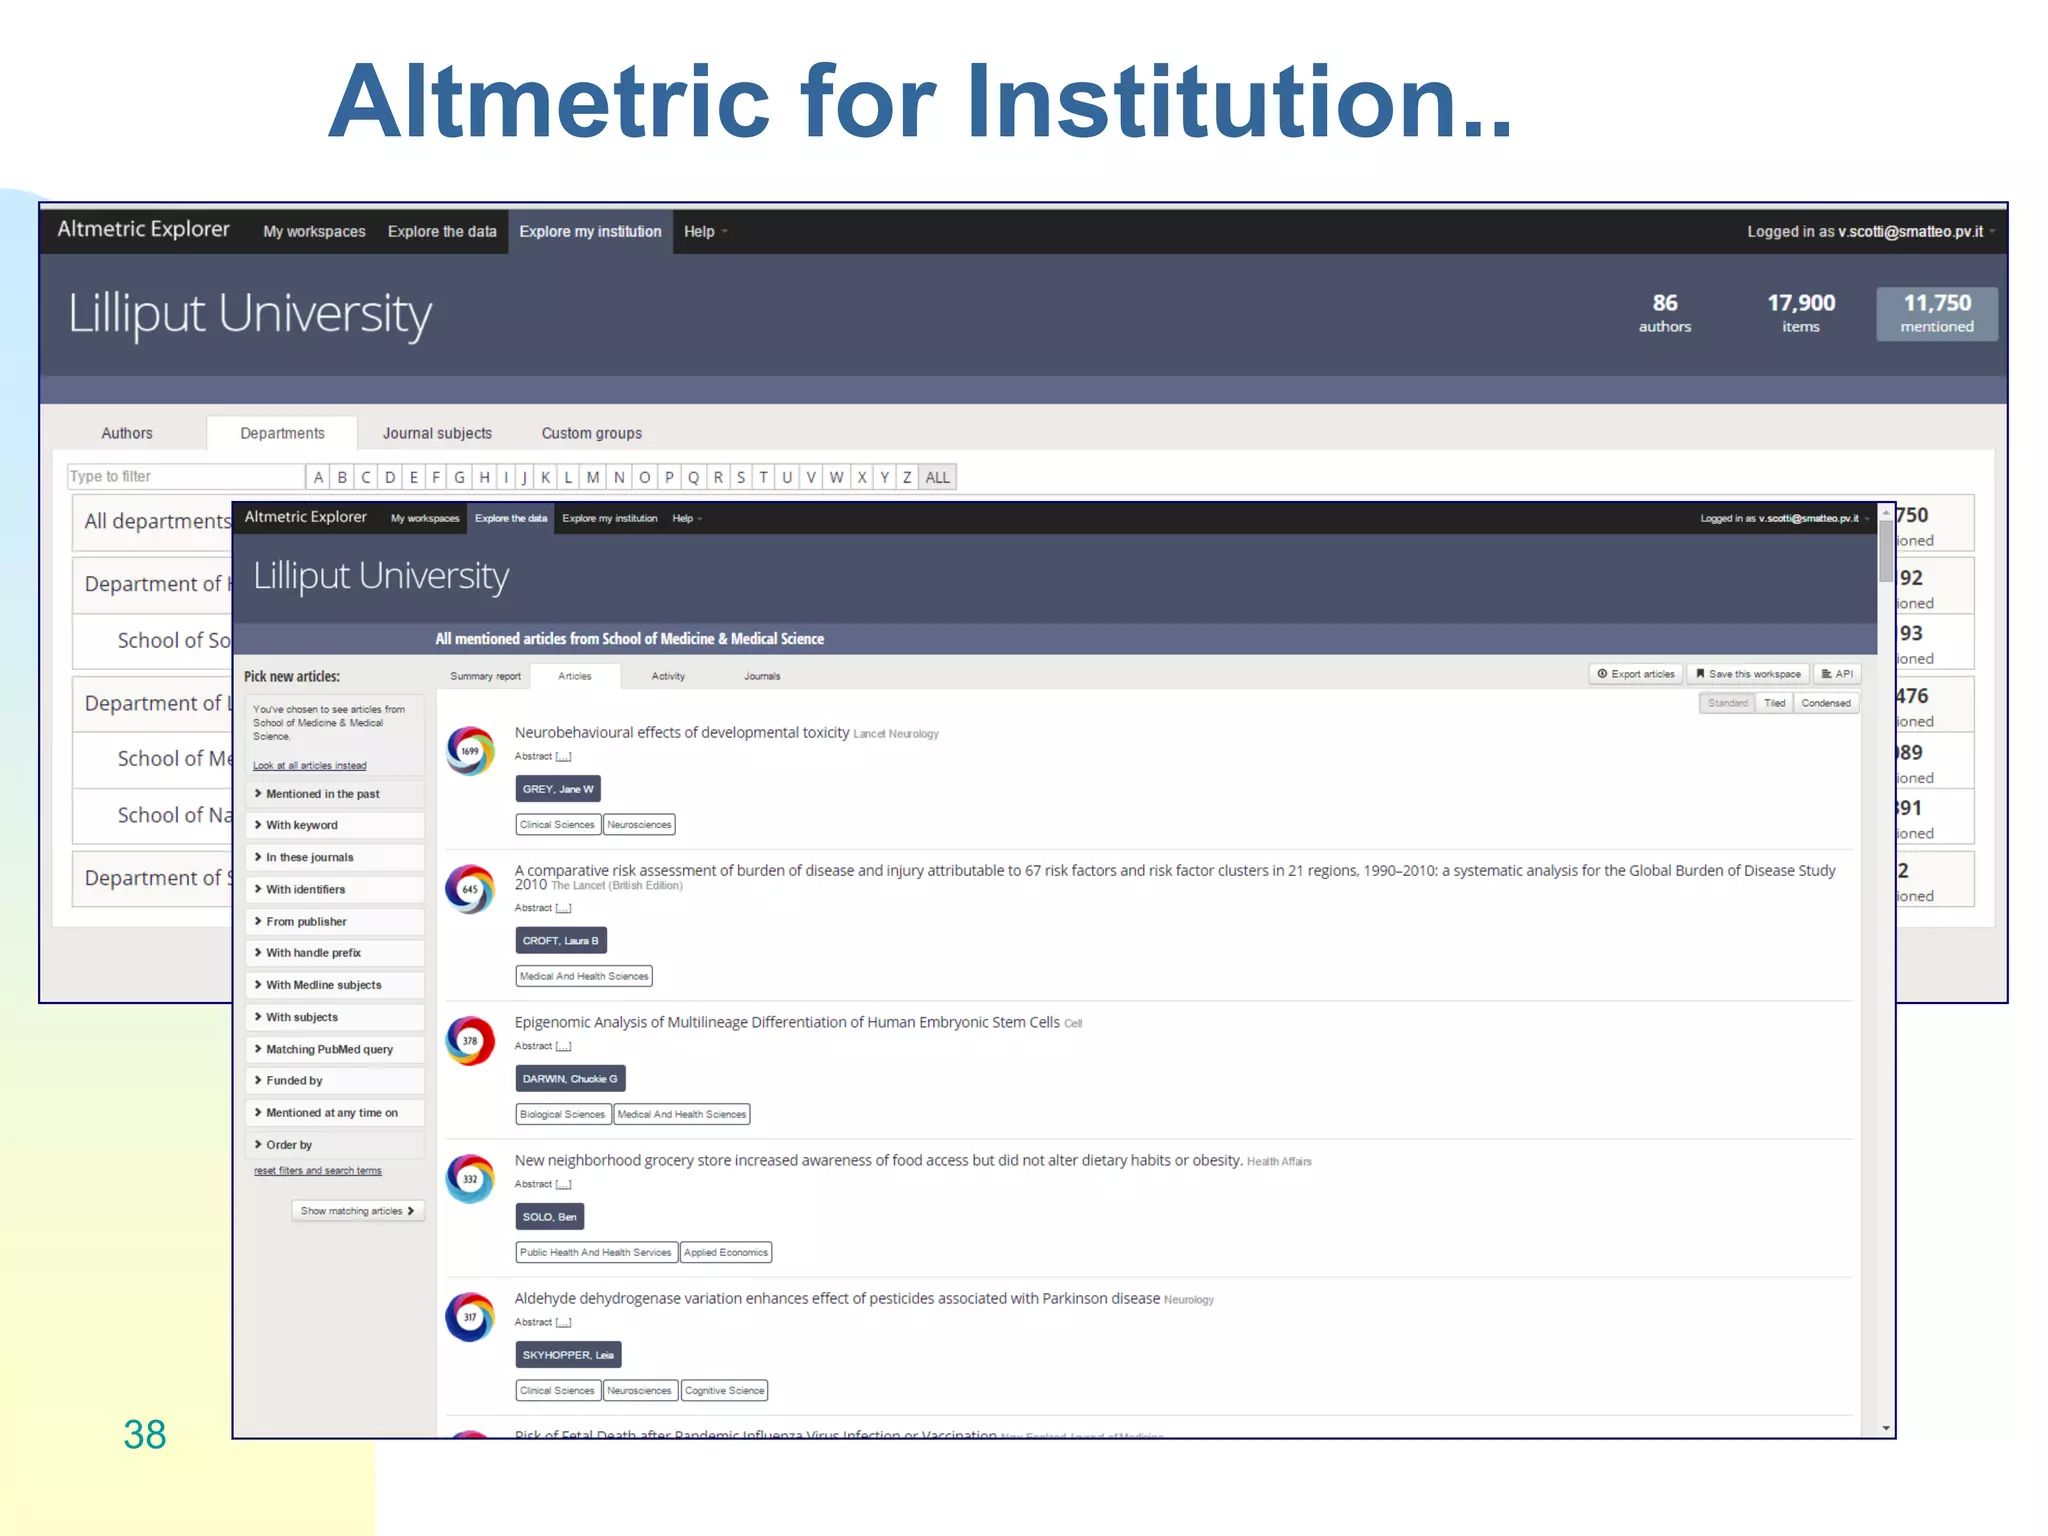The image size is (2048, 1536).
Task: Click scrollbar down arrow in front window
Action: point(1886,1429)
